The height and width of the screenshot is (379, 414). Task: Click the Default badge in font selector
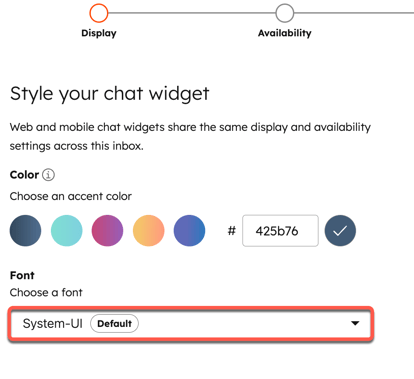[114, 324]
